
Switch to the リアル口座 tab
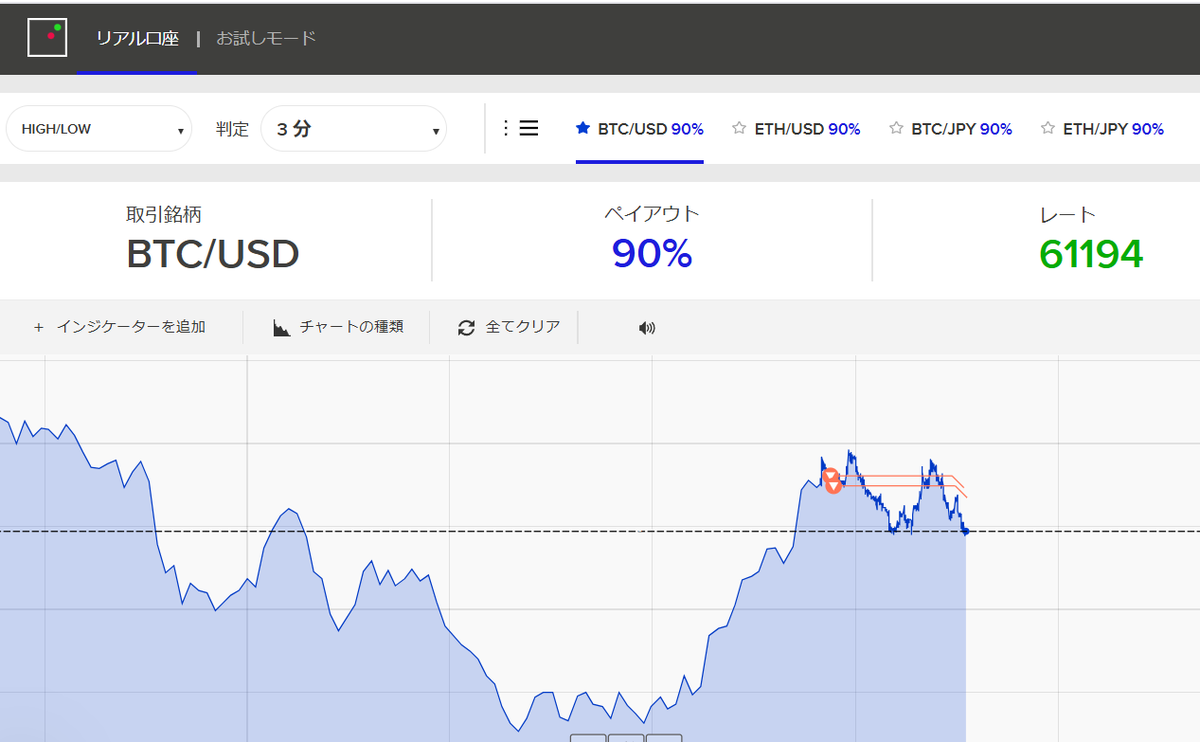(137, 39)
